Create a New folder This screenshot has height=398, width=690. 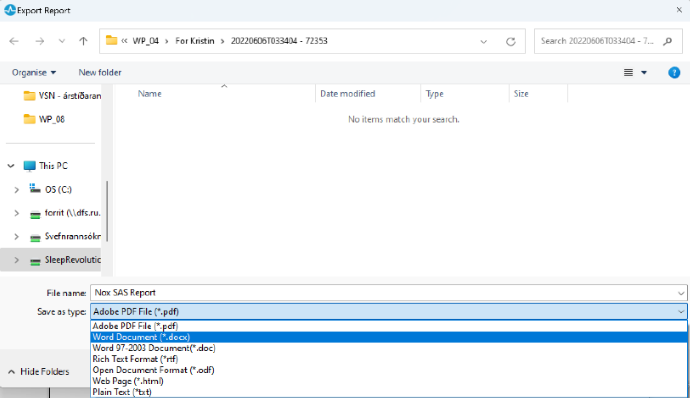[x=100, y=73]
